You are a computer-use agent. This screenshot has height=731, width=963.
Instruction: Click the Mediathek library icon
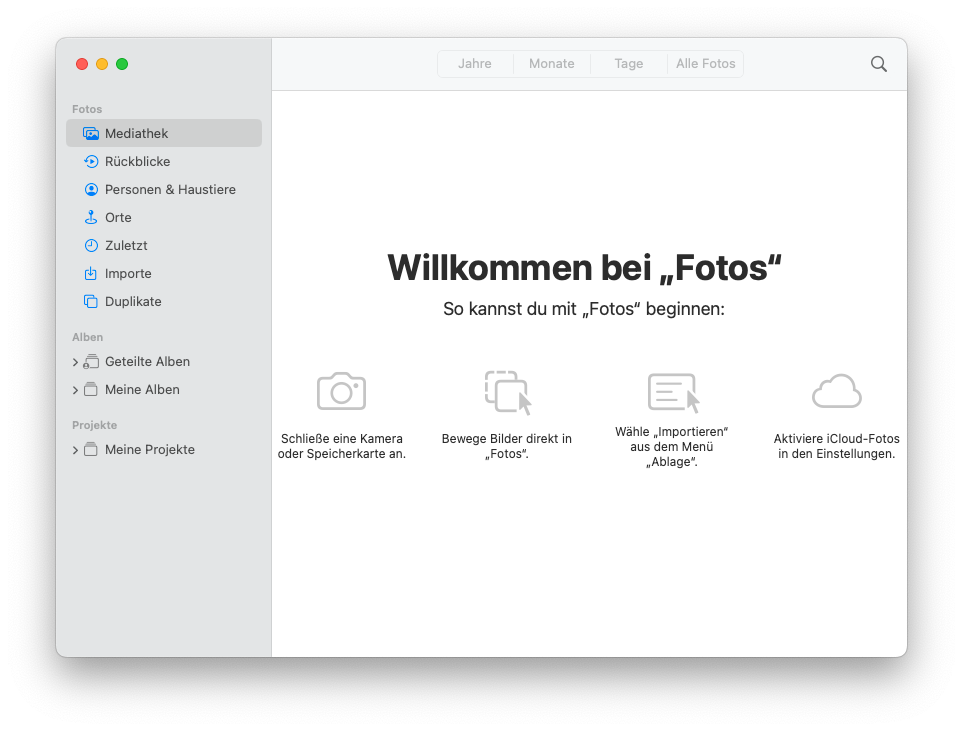point(91,133)
